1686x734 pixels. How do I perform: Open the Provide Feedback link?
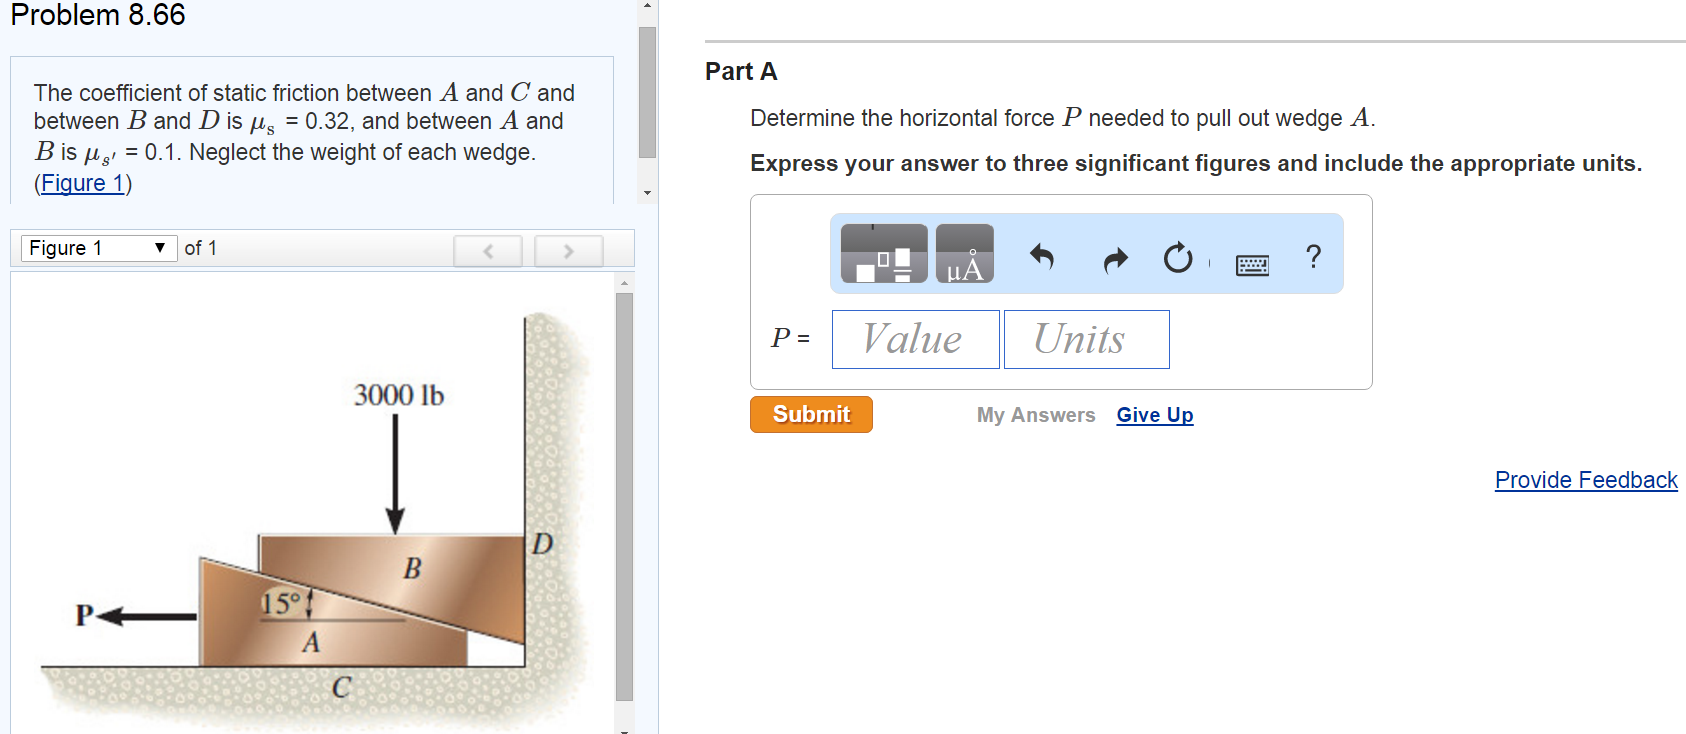(1586, 480)
